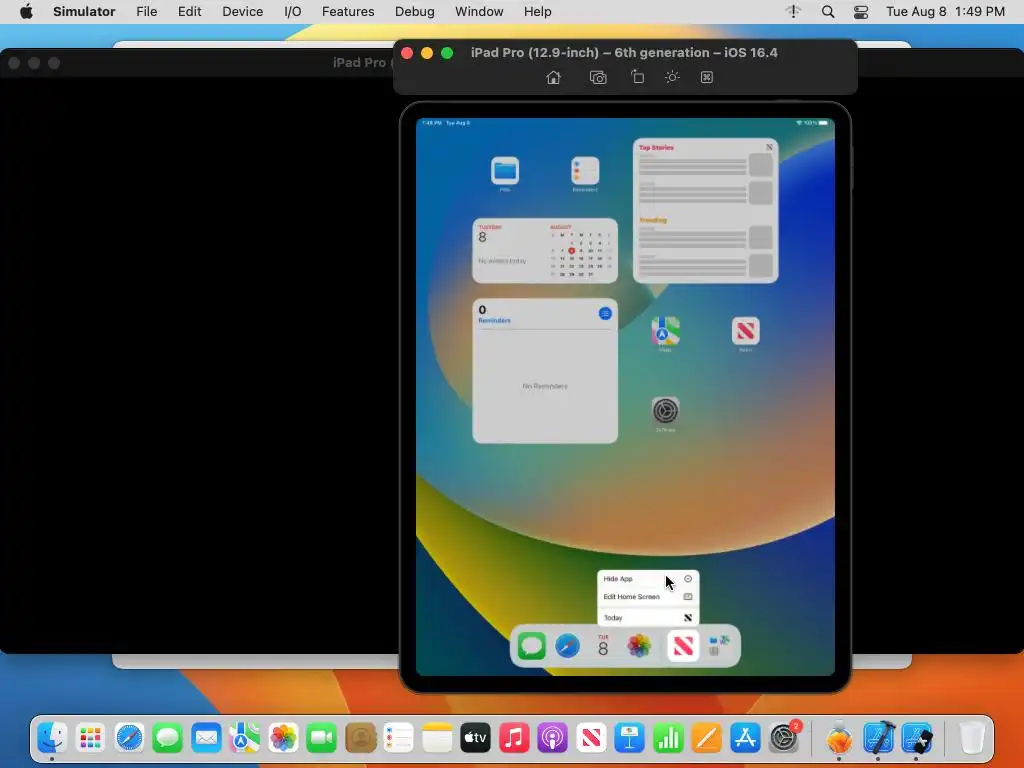Open Mail in the Mac Dock

pyautogui.click(x=206, y=738)
